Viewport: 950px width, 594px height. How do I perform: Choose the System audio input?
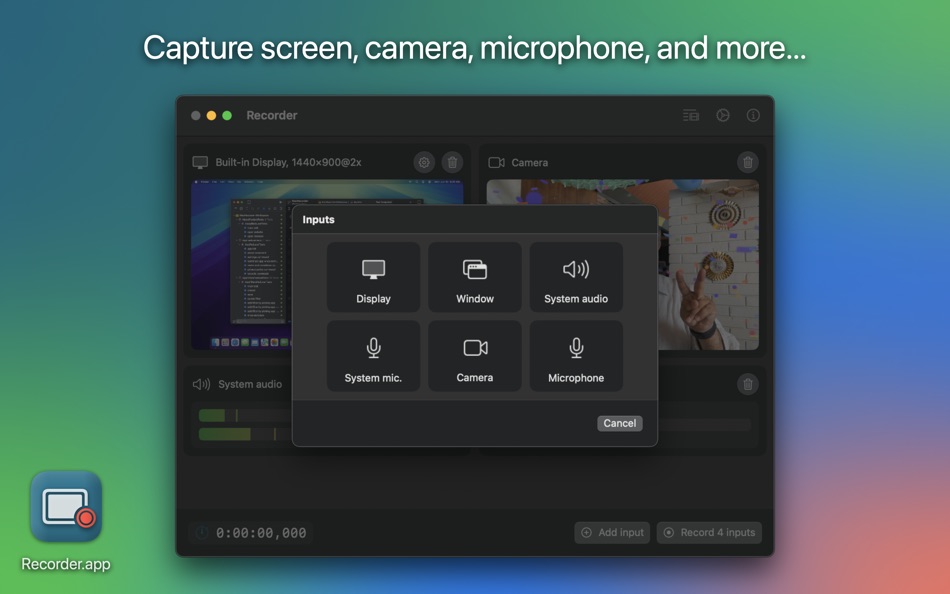click(x=576, y=277)
